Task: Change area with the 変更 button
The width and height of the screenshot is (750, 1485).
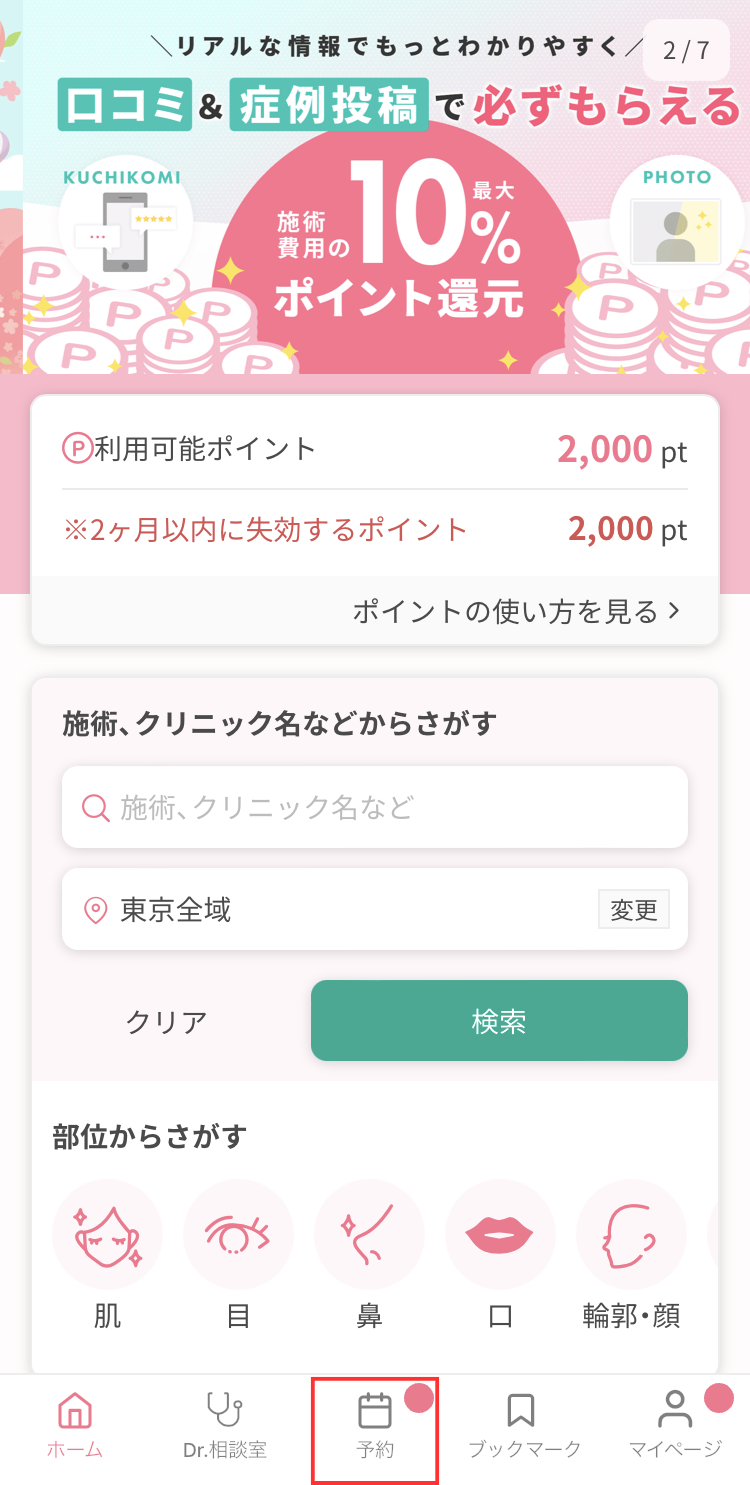Action: (x=633, y=910)
